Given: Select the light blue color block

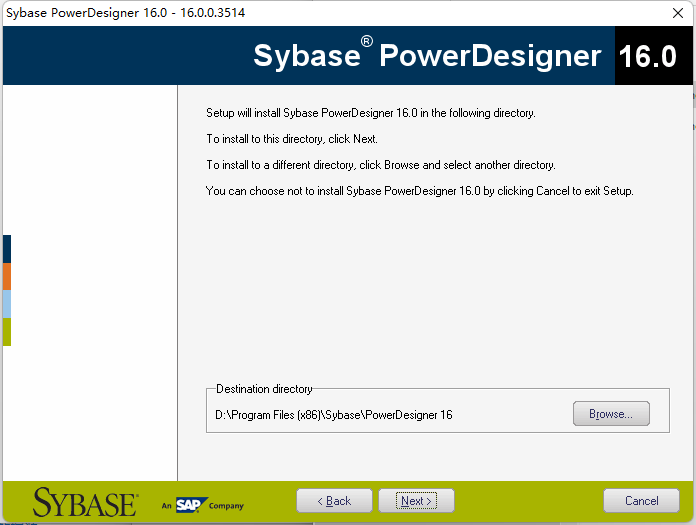Looking at the screenshot, I should coord(7,304).
